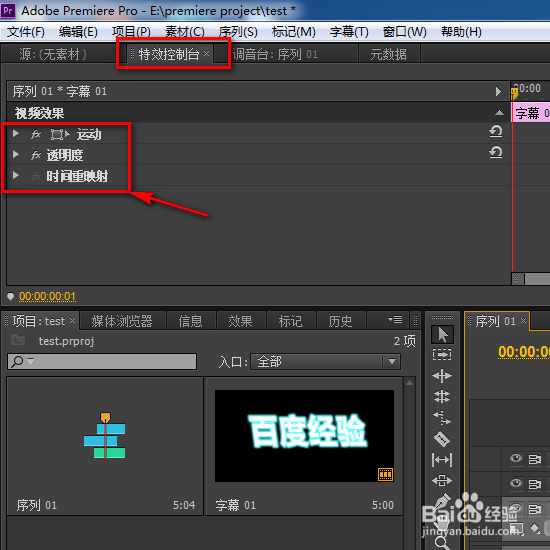Toggle timeline view arrow beside 序列 01 * 字幕 01
The width and height of the screenshot is (550, 550).
pos(498,92)
